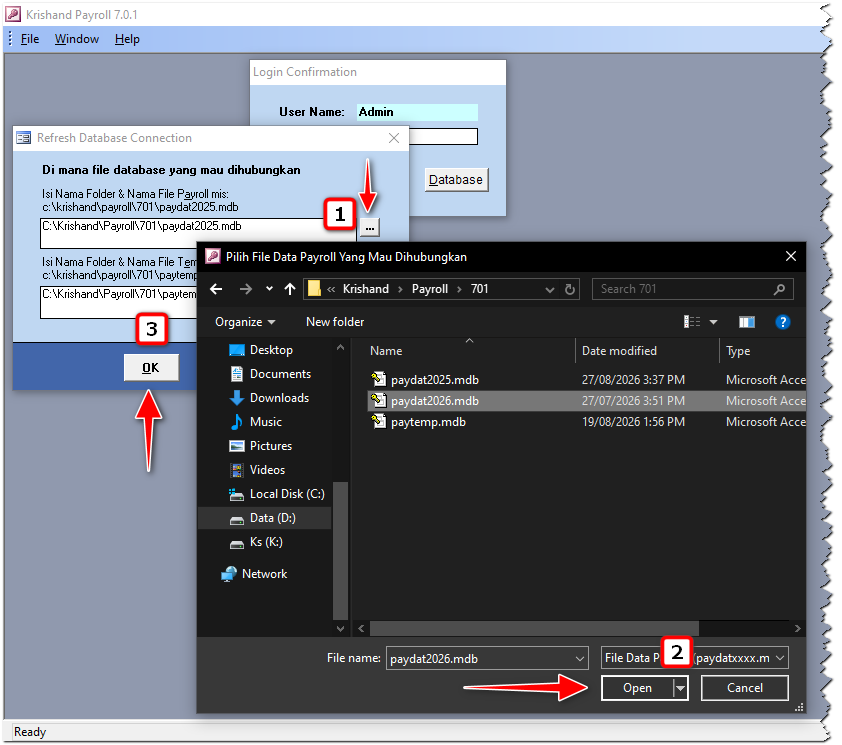Select Local Disk (C:) drive

[x=287, y=494]
